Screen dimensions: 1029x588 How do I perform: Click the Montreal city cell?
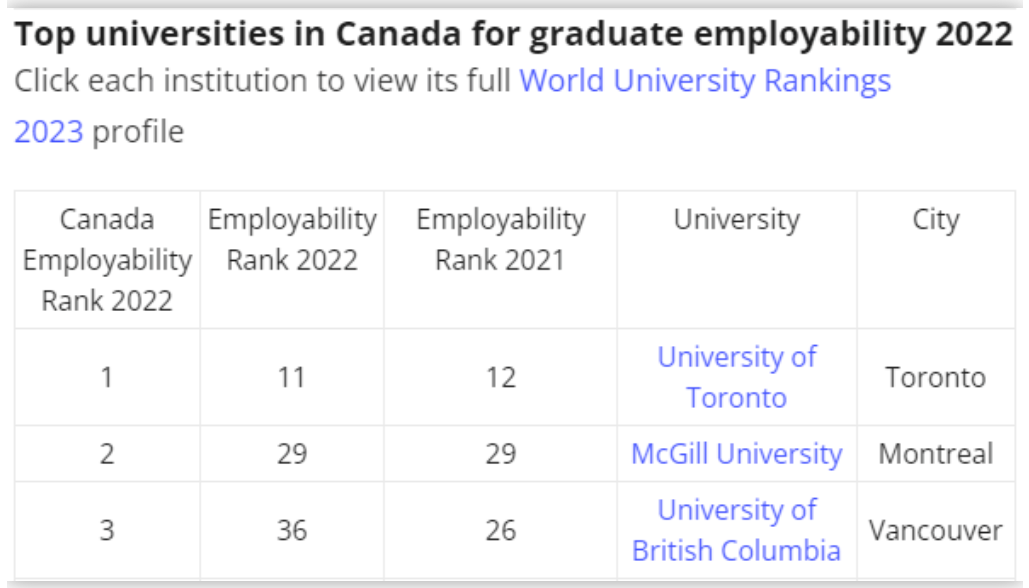click(x=935, y=454)
